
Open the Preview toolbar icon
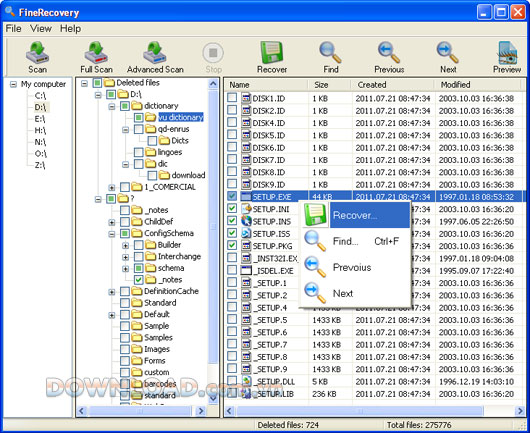[507, 53]
